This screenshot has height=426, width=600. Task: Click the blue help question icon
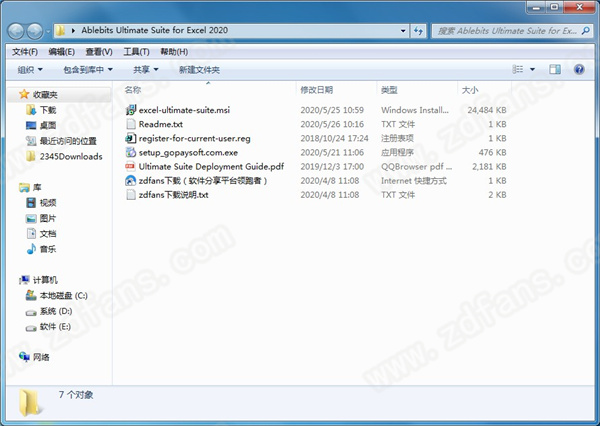pos(579,69)
